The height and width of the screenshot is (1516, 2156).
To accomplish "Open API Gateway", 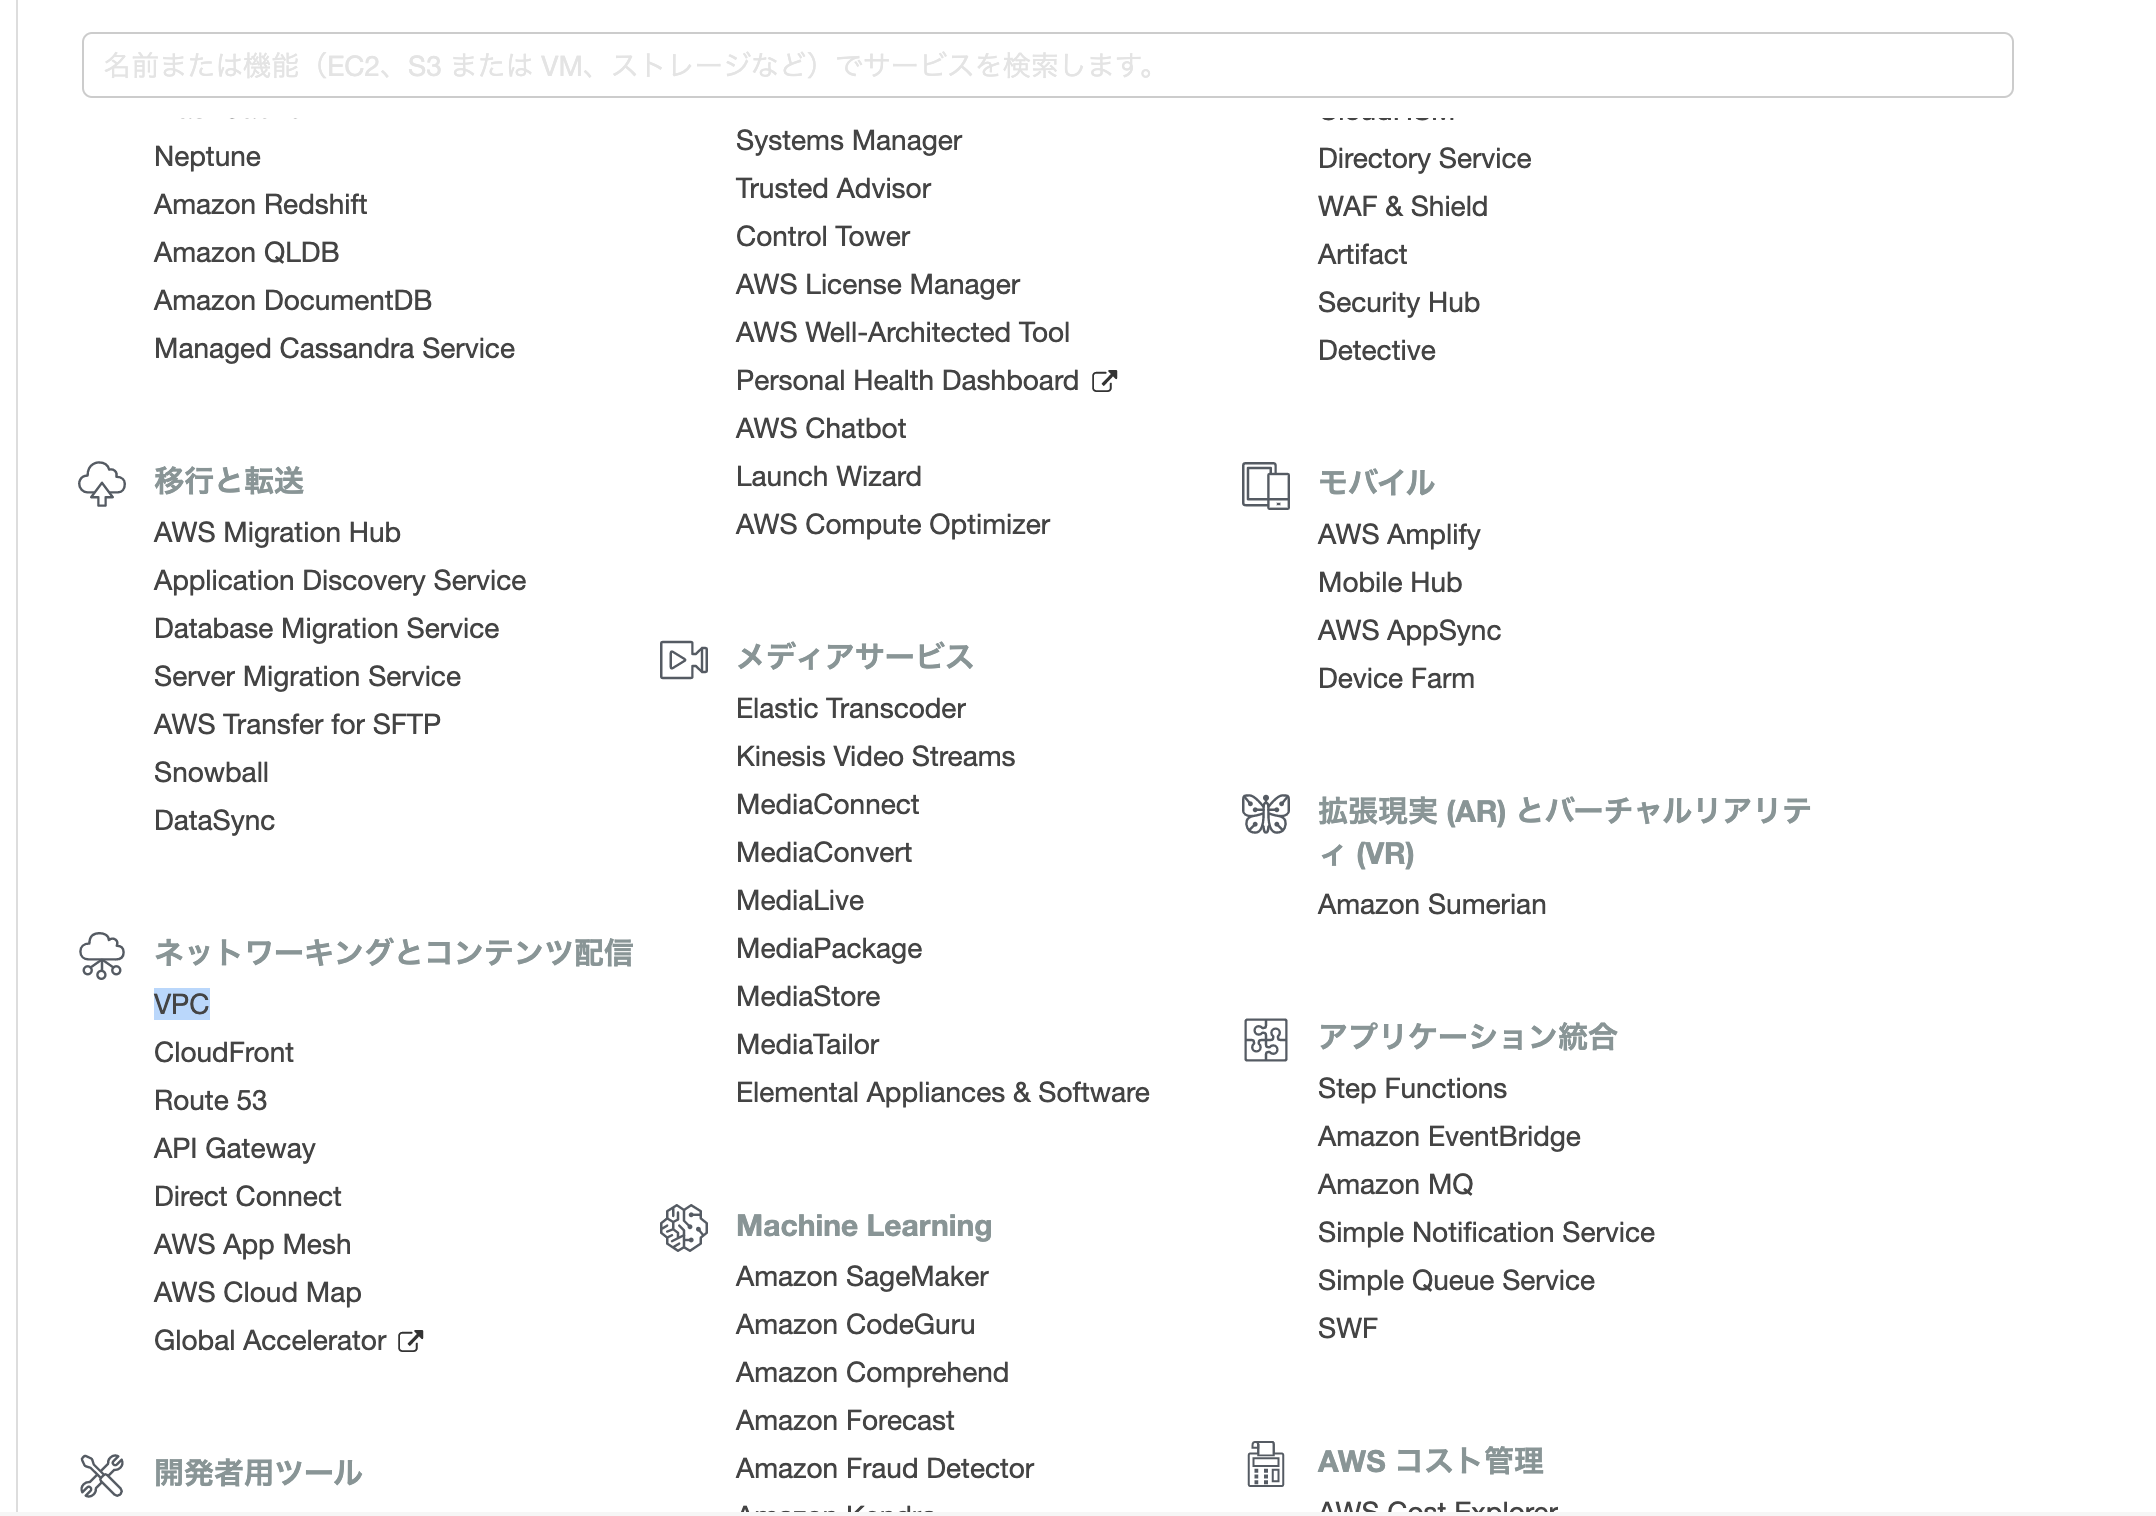I will pos(235,1148).
